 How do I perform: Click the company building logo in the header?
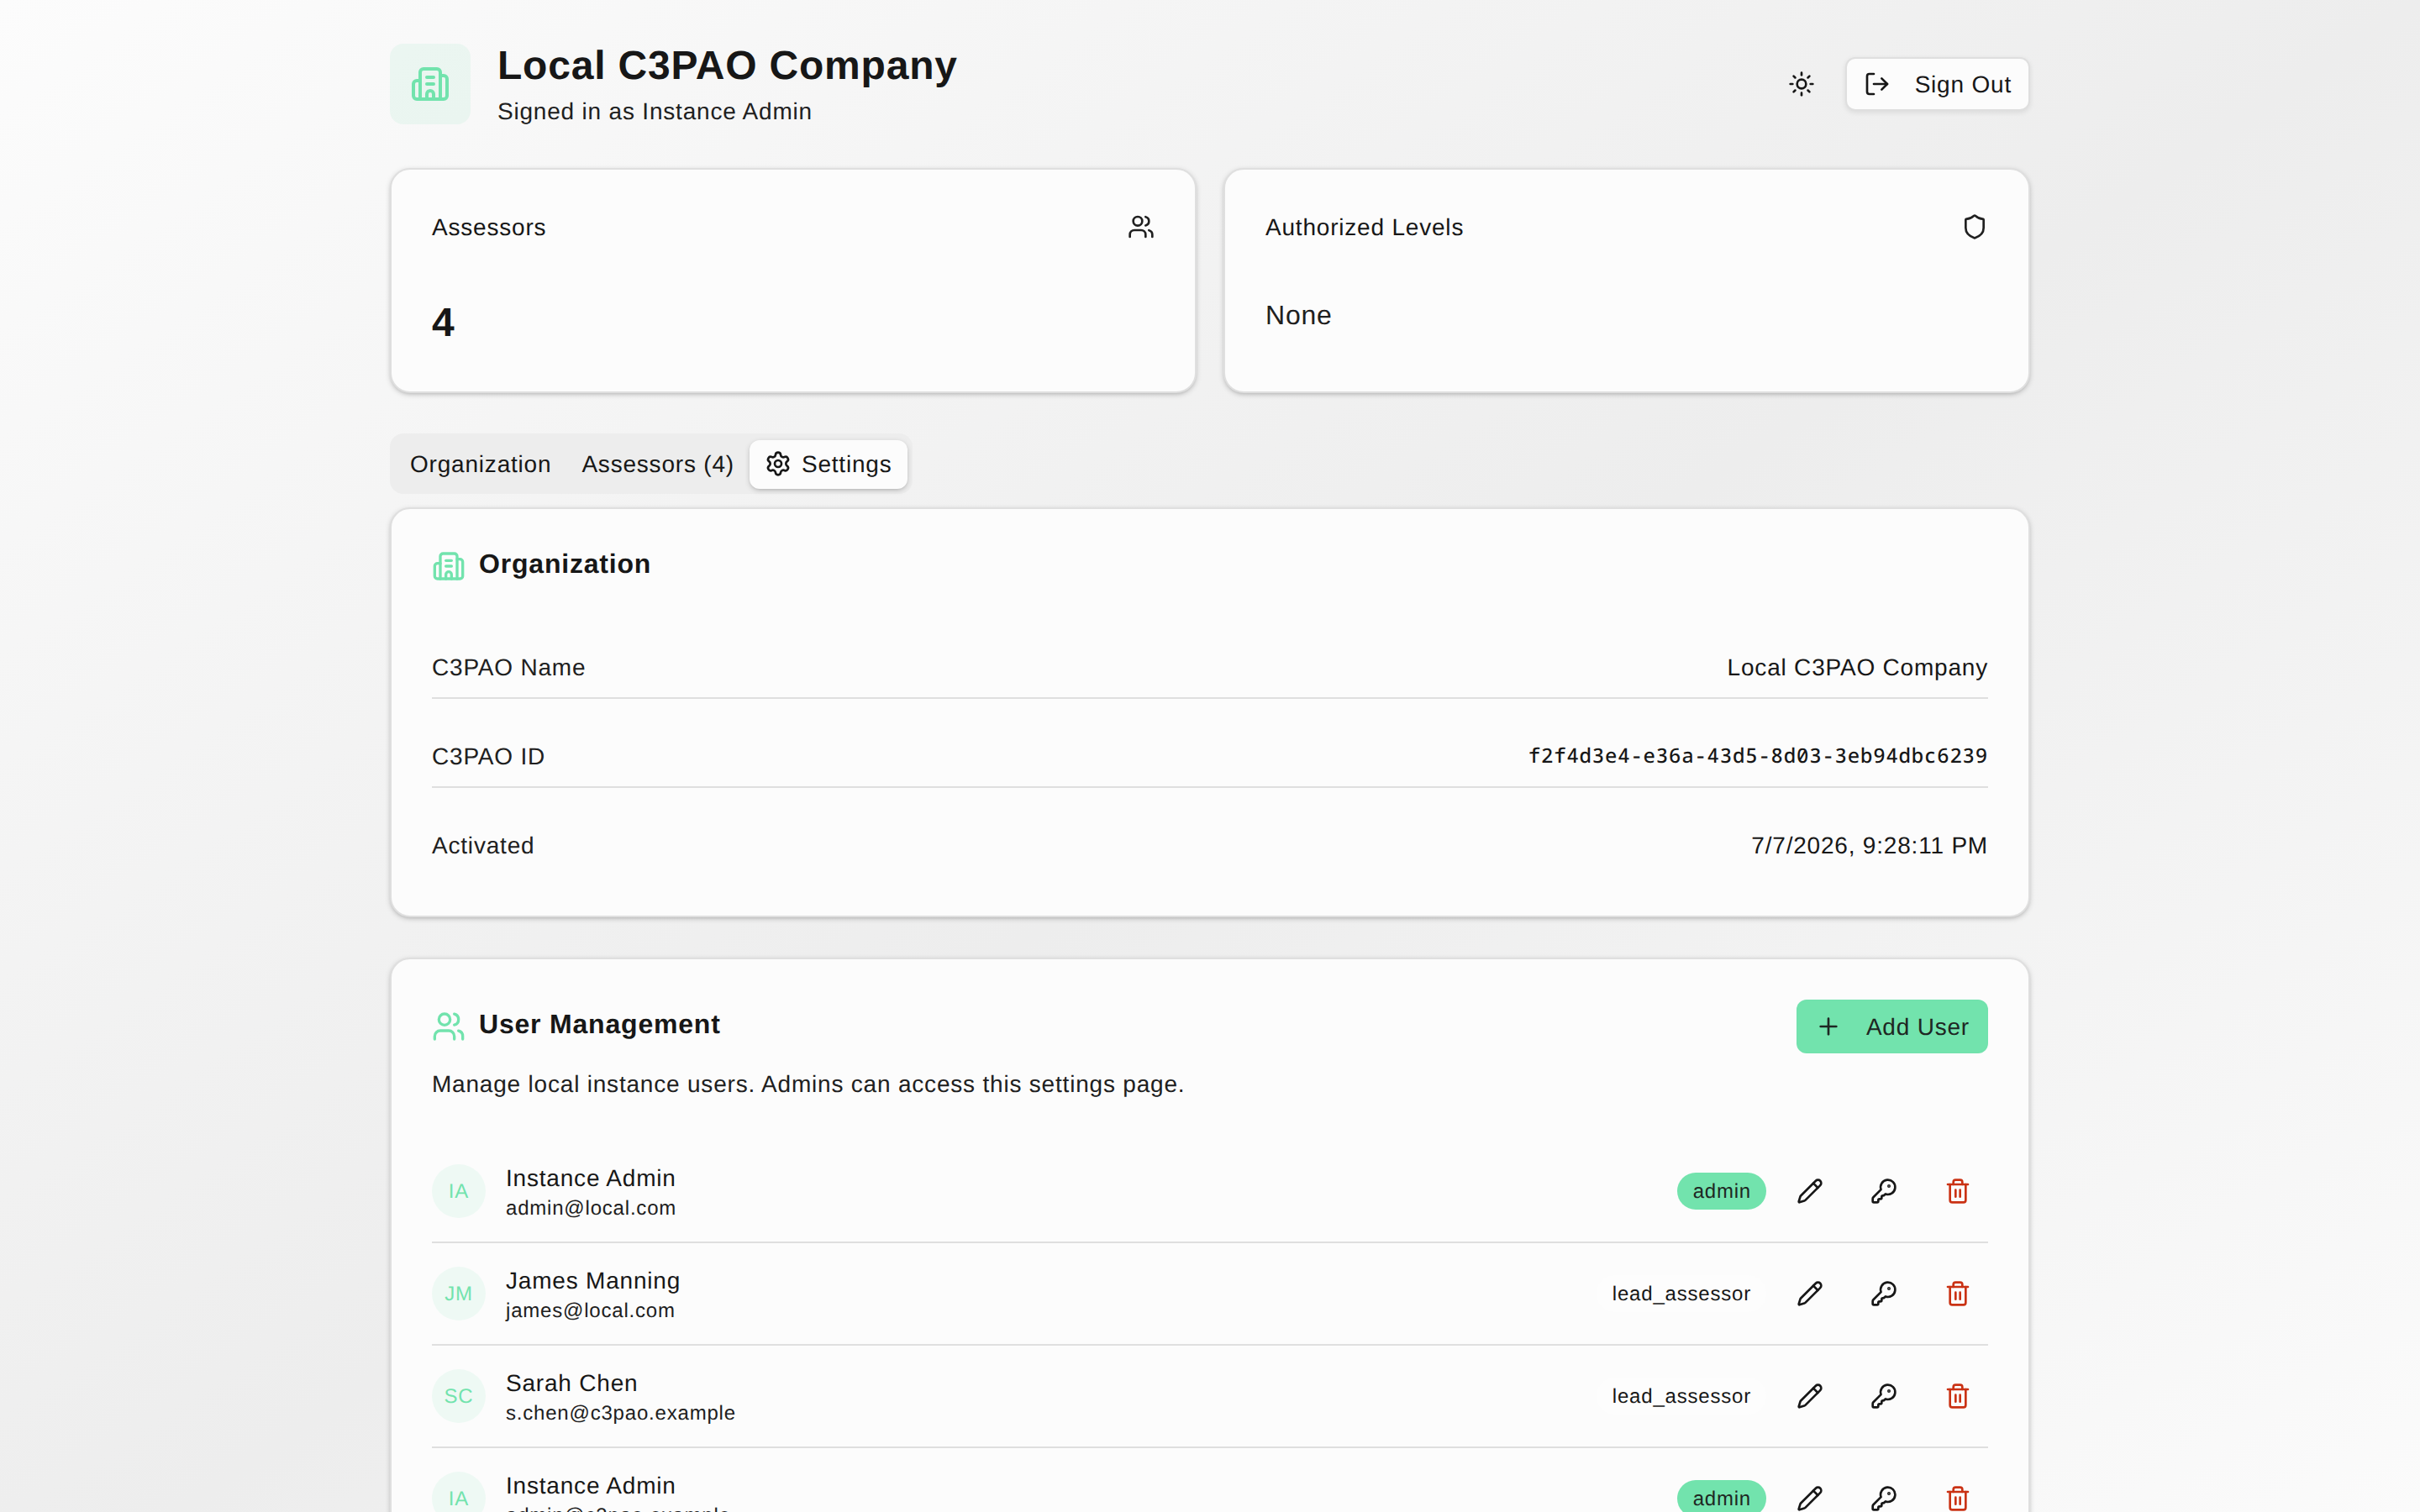430,84
